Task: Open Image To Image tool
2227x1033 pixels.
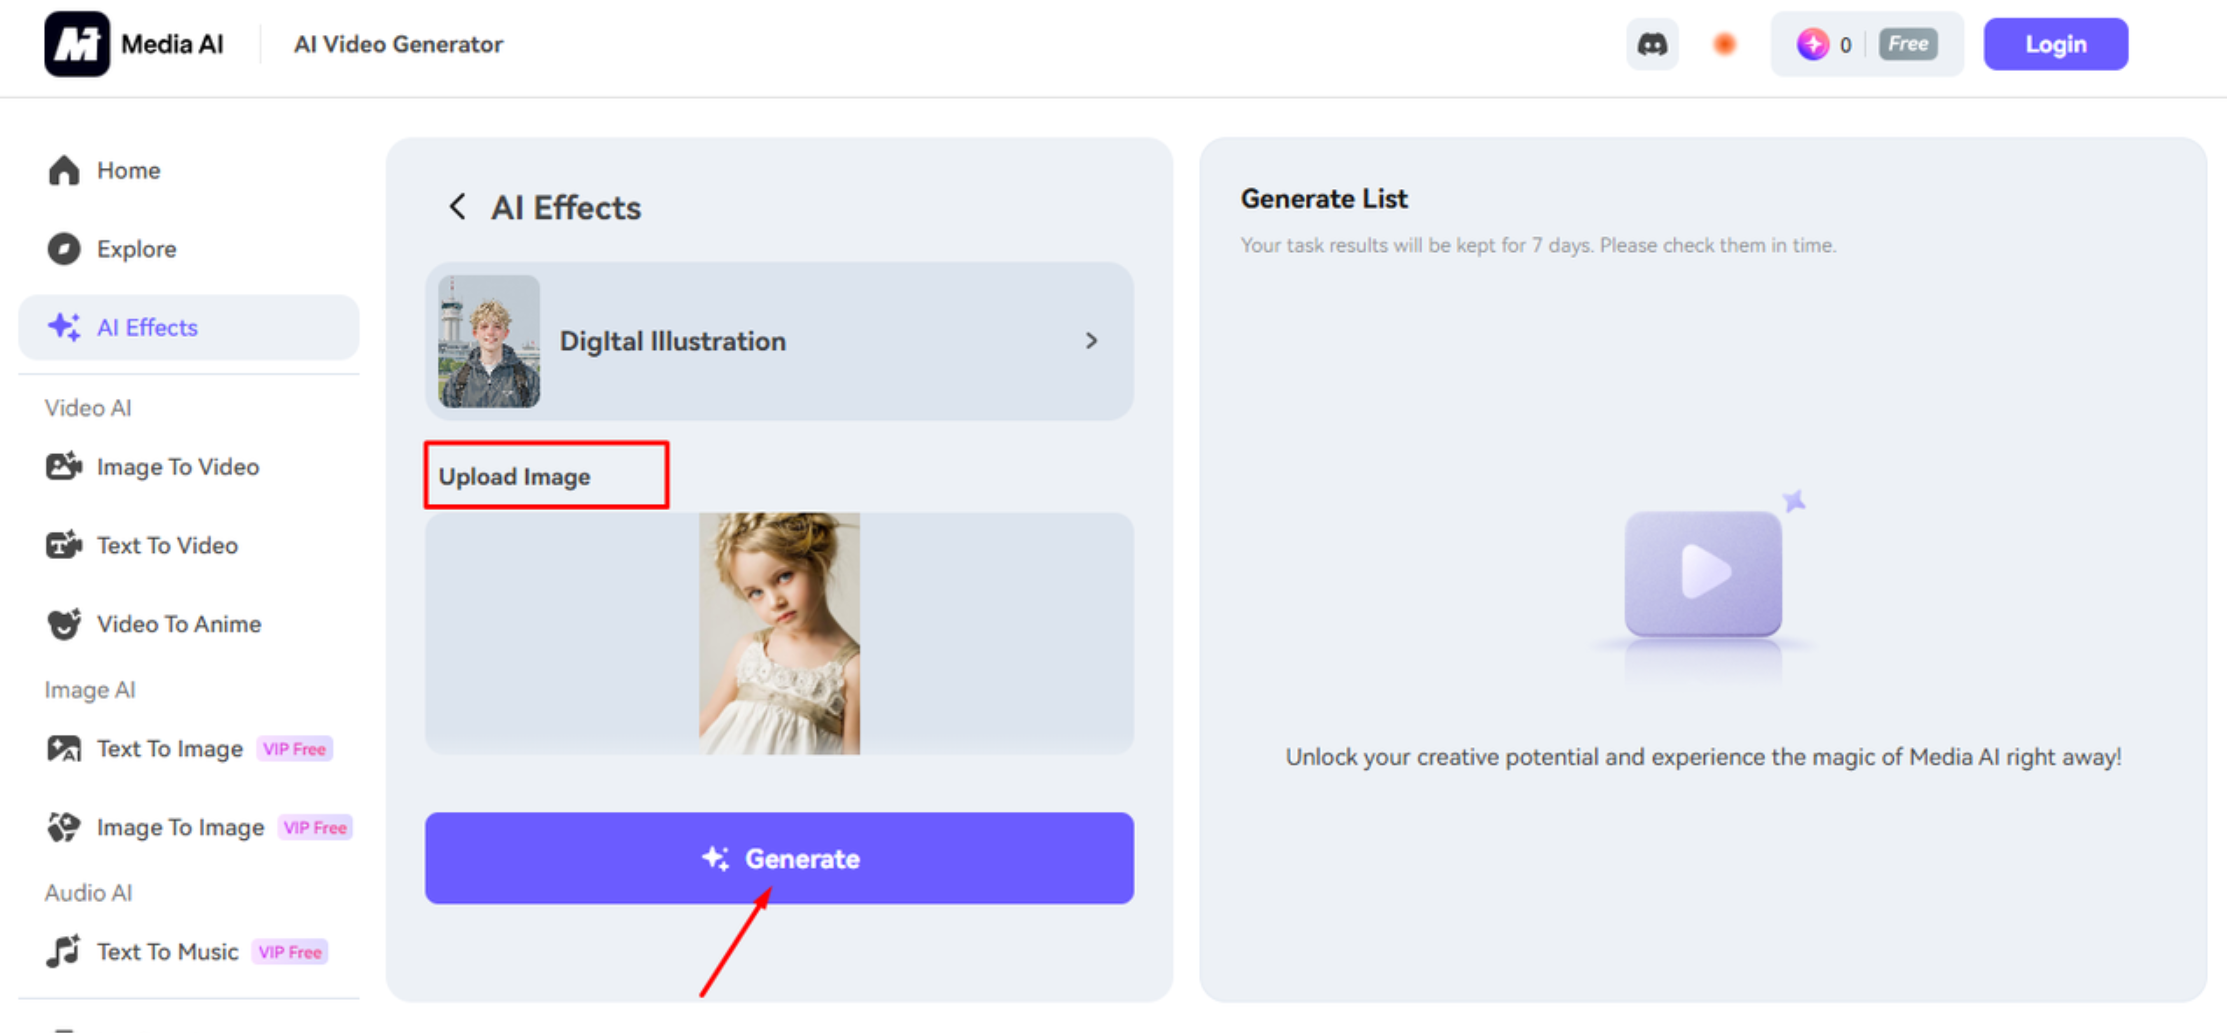Action: click(180, 827)
